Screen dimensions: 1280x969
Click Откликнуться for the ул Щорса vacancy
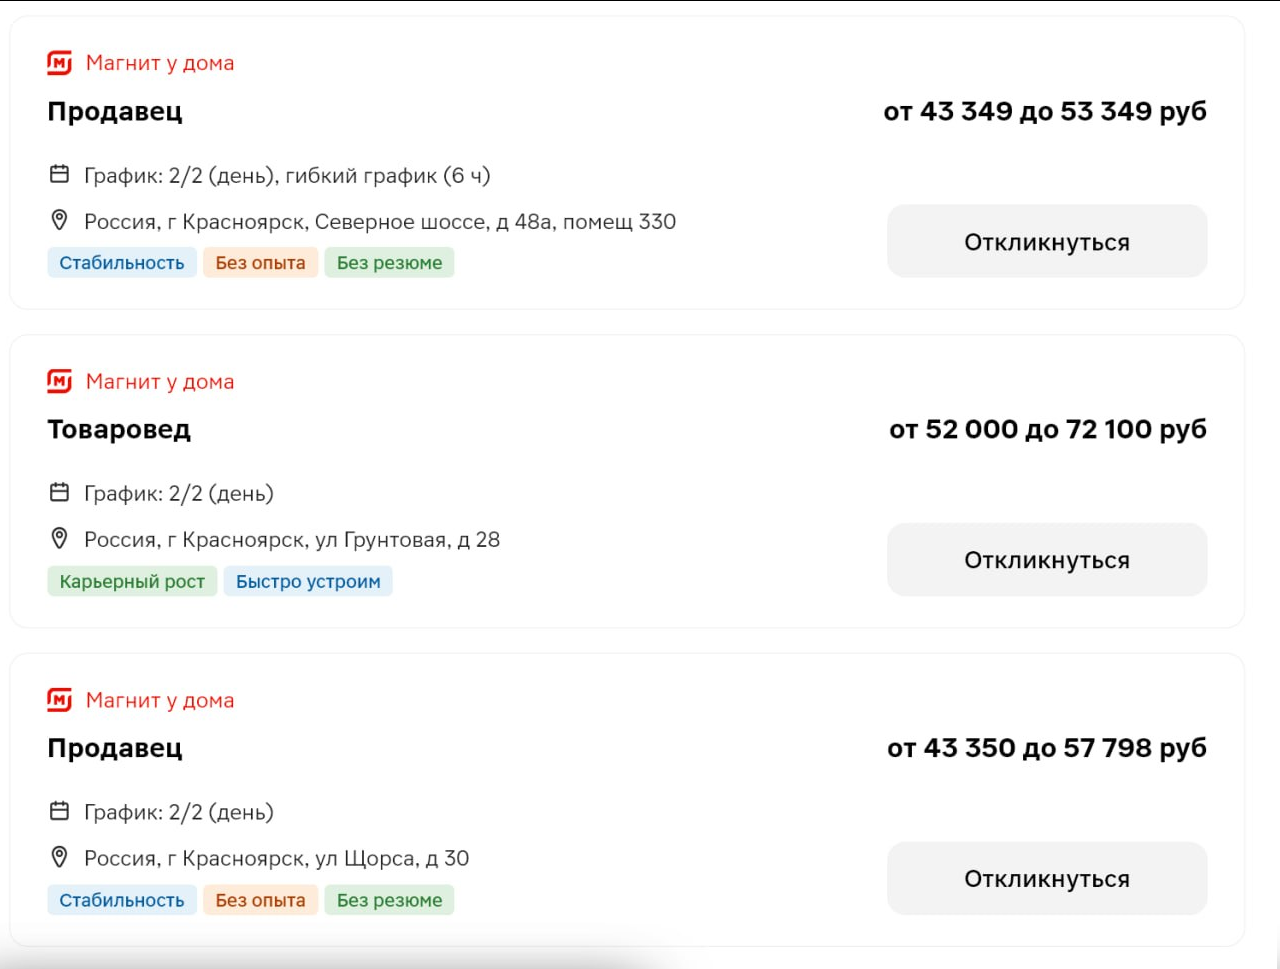(1047, 879)
